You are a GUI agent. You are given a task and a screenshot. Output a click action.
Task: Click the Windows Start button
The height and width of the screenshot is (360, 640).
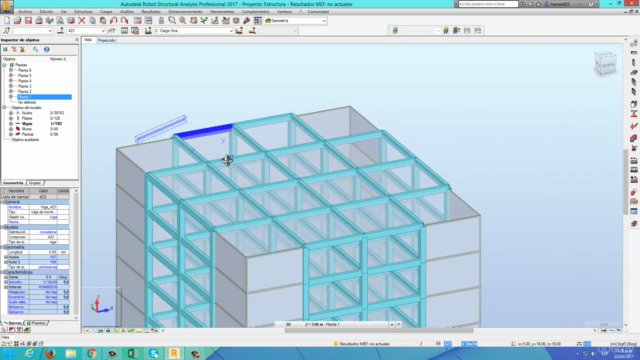click(x=9, y=353)
